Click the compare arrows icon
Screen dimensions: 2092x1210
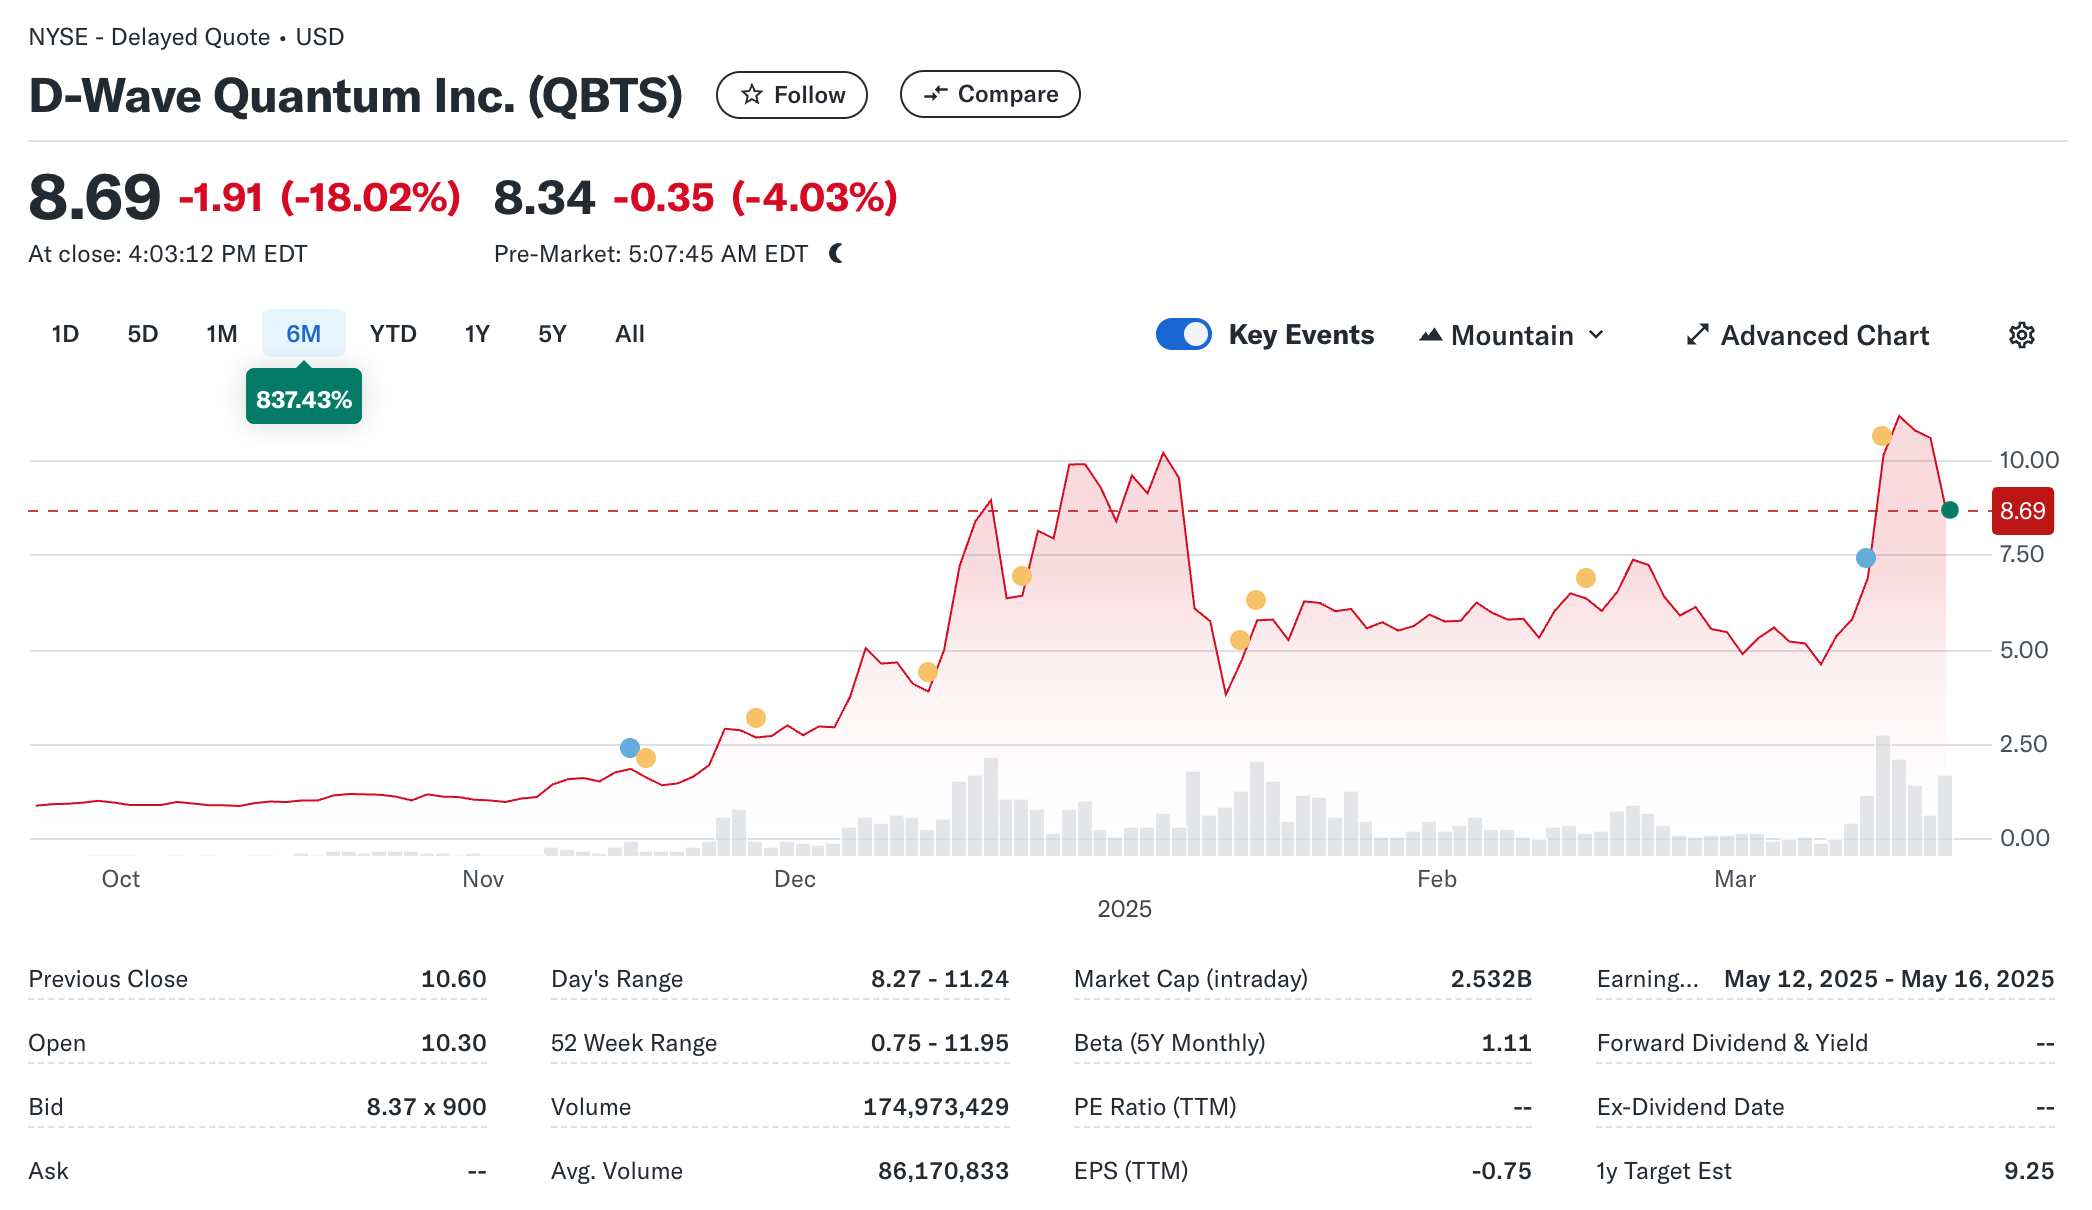click(935, 94)
